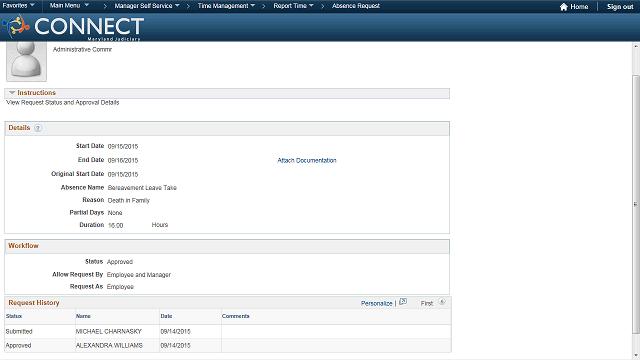Screen dimensions: 640x360
Task: Go to first row using arrow icon
Action: point(442,302)
